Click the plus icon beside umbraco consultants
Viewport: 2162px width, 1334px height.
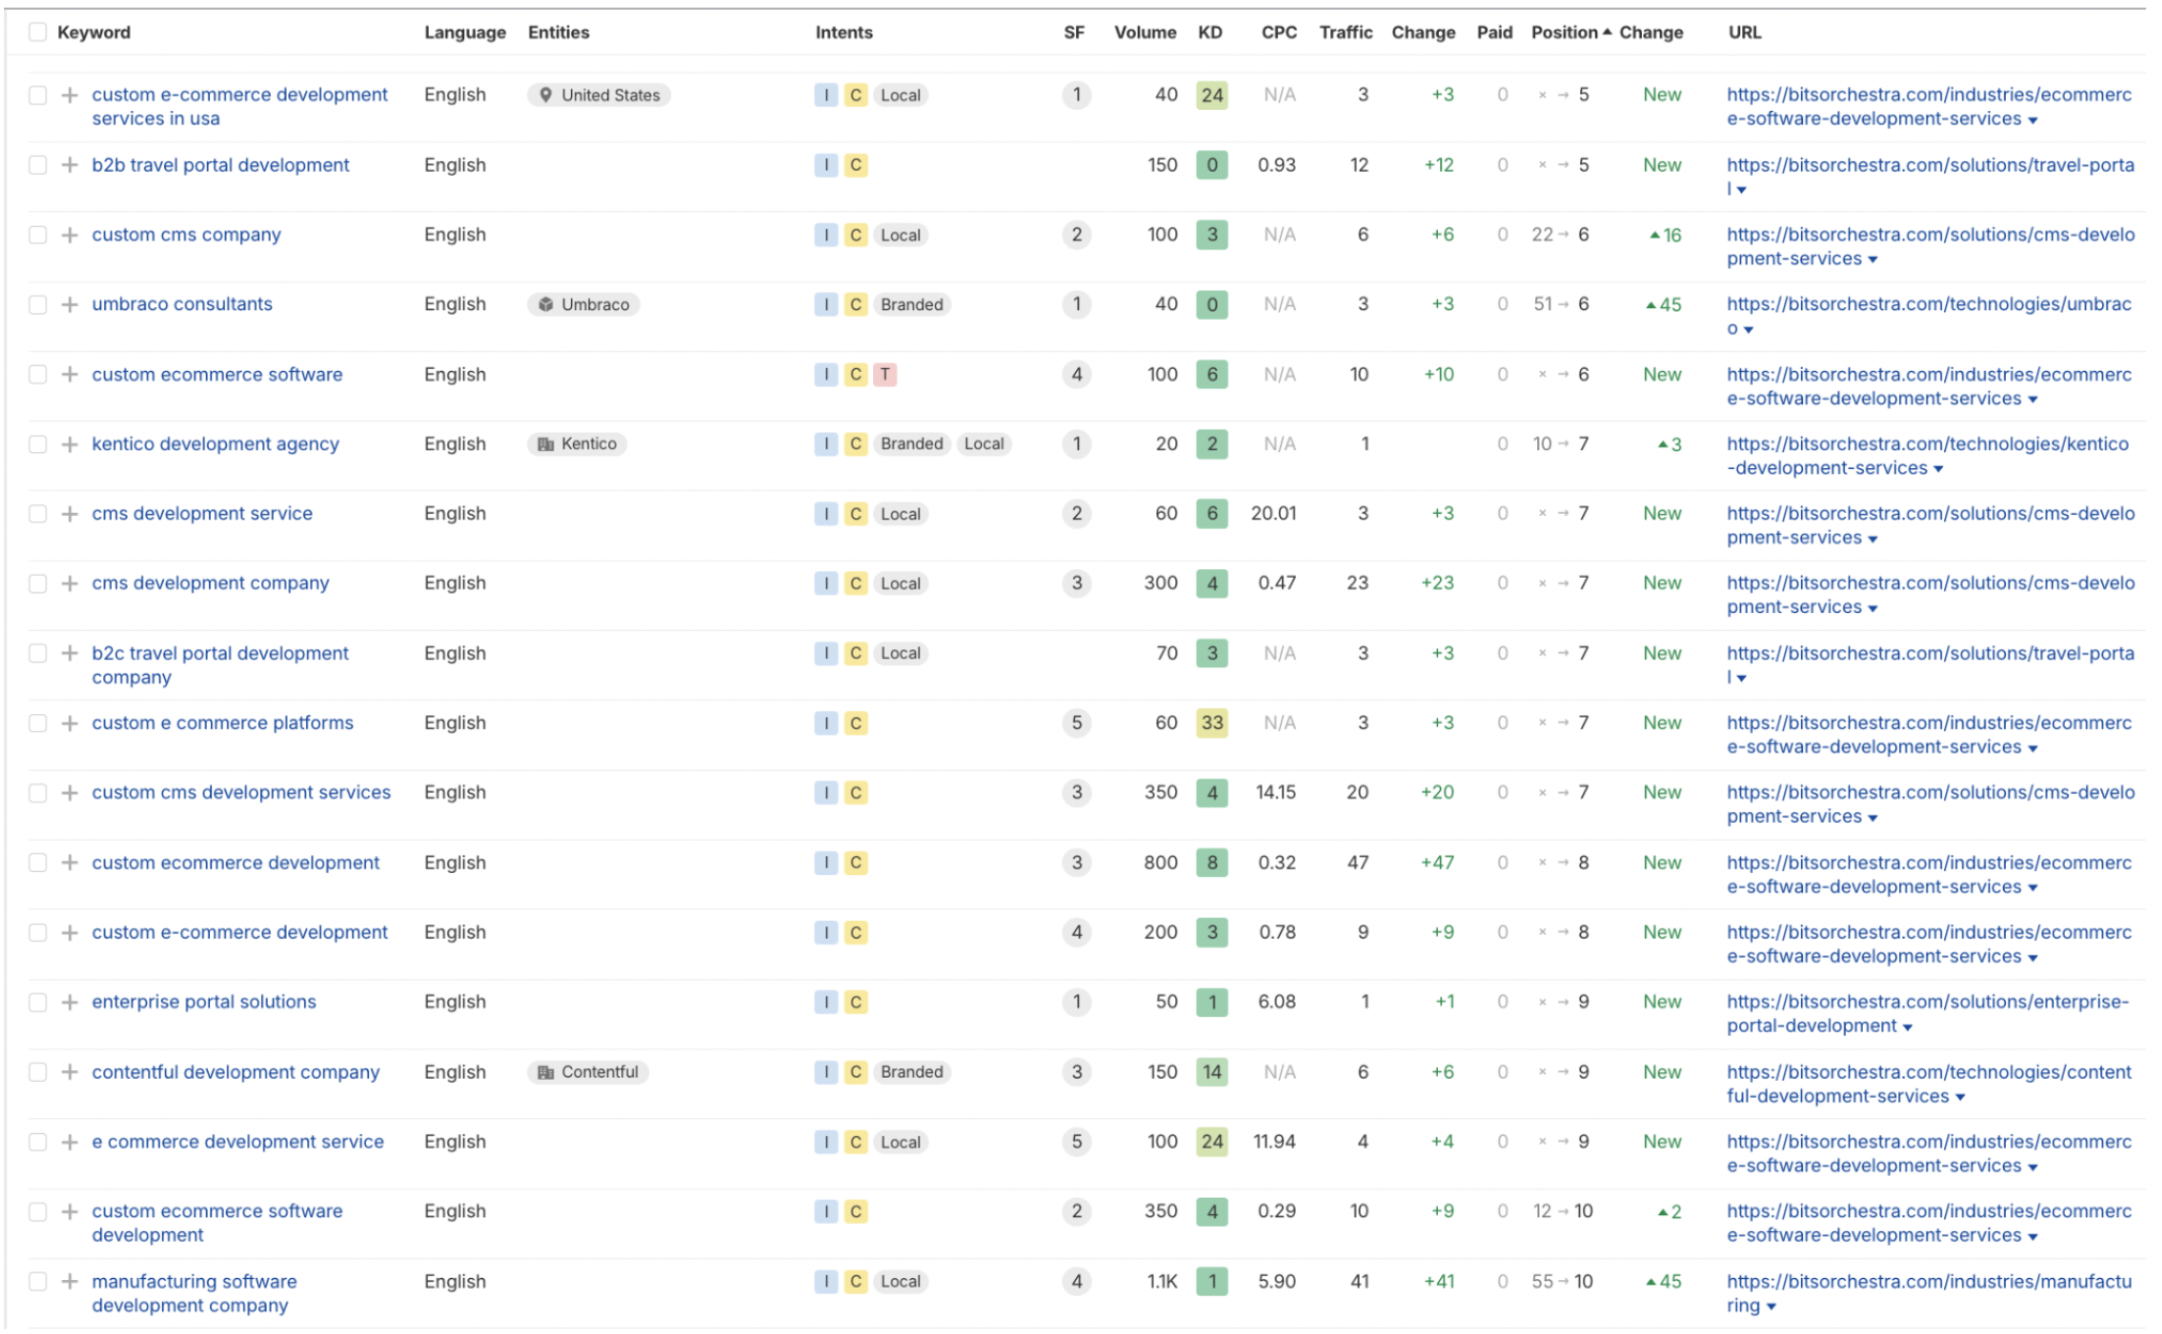(x=69, y=305)
